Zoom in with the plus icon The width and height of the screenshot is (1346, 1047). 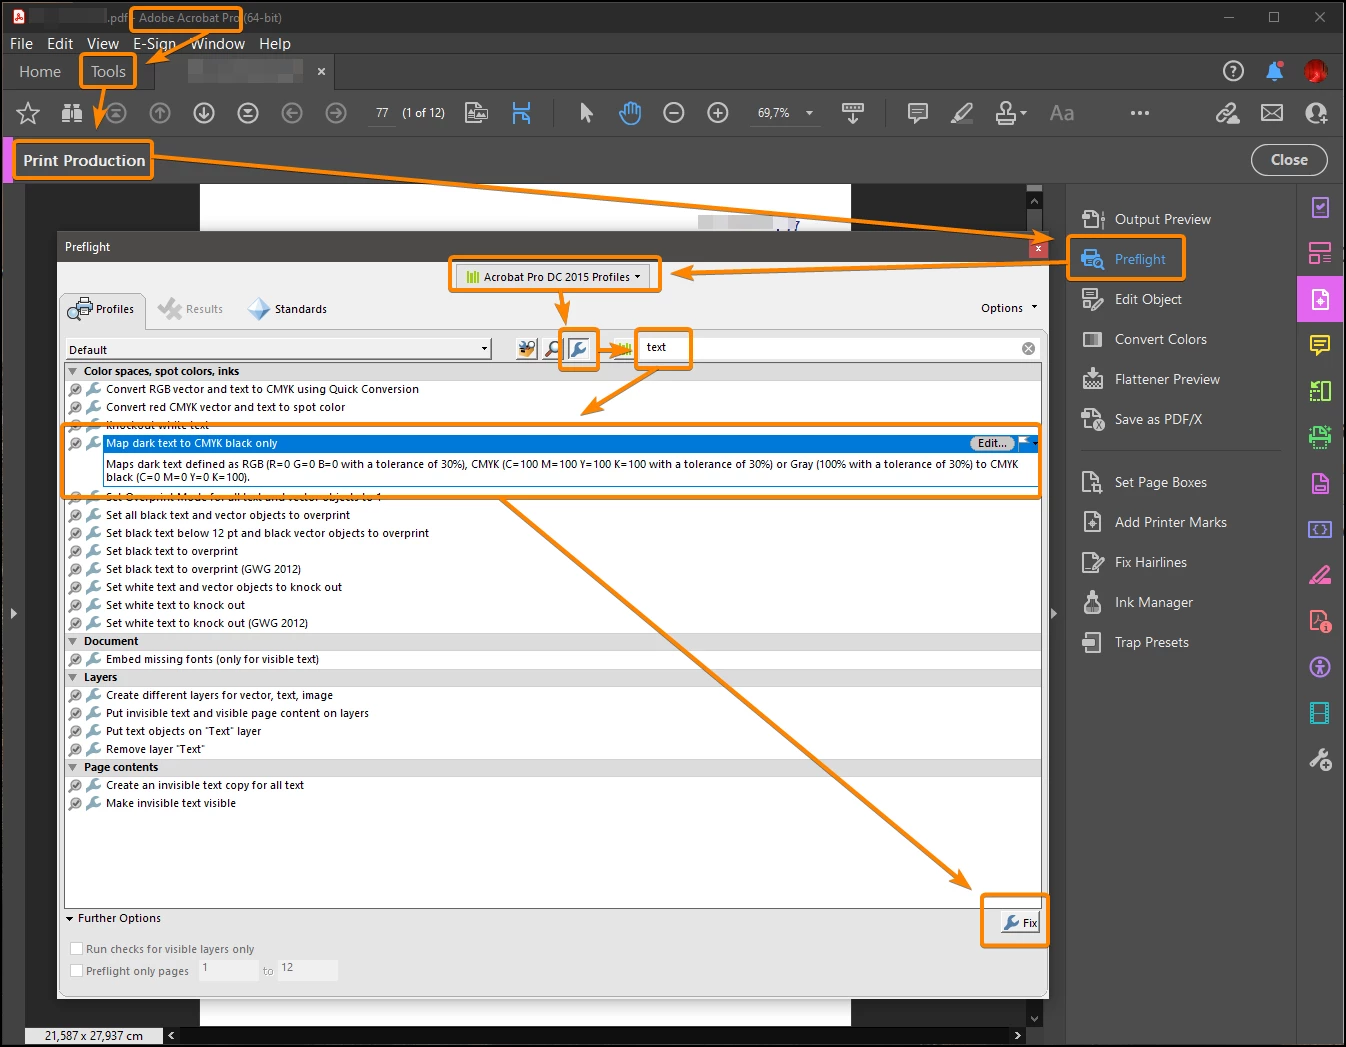(718, 113)
